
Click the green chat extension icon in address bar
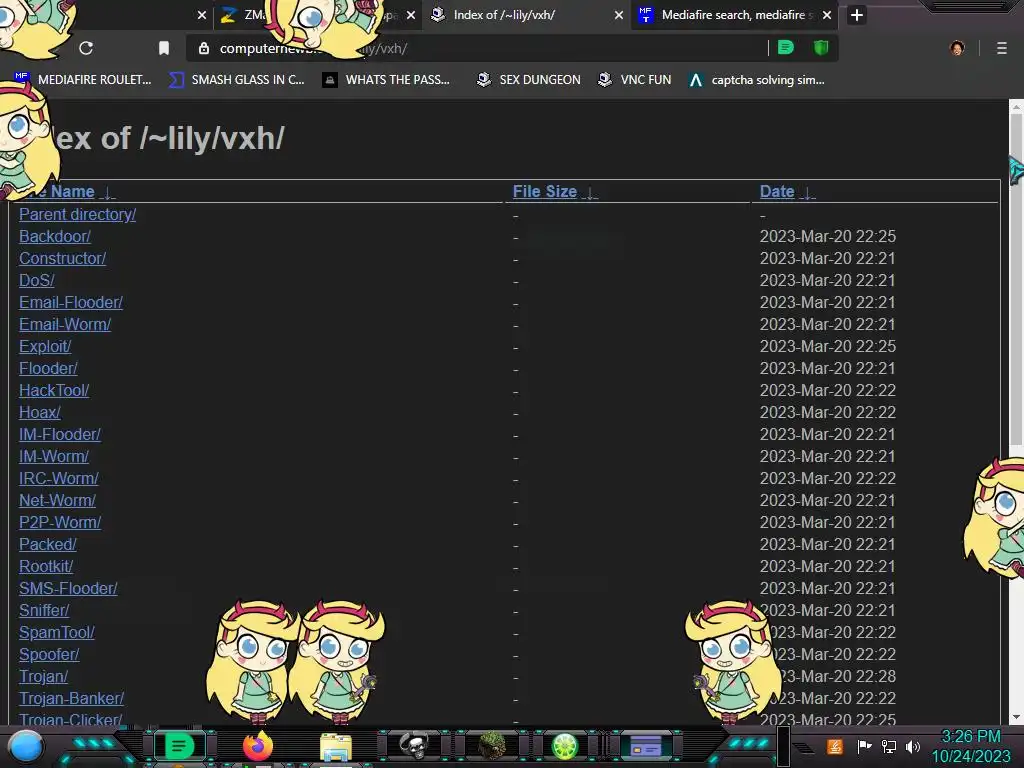coord(786,48)
